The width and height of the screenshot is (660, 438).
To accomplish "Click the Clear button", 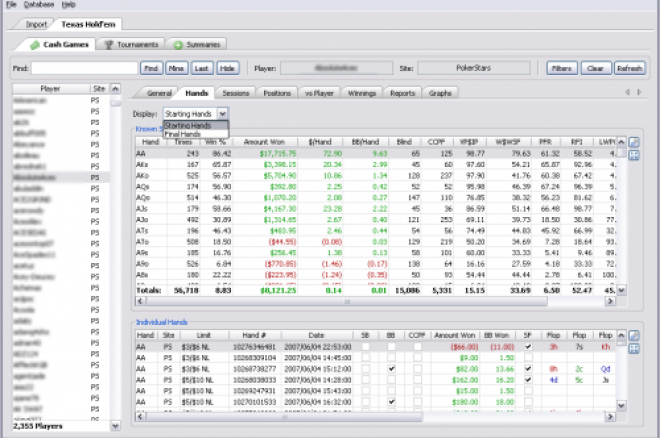I will pyautogui.click(x=596, y=68).
